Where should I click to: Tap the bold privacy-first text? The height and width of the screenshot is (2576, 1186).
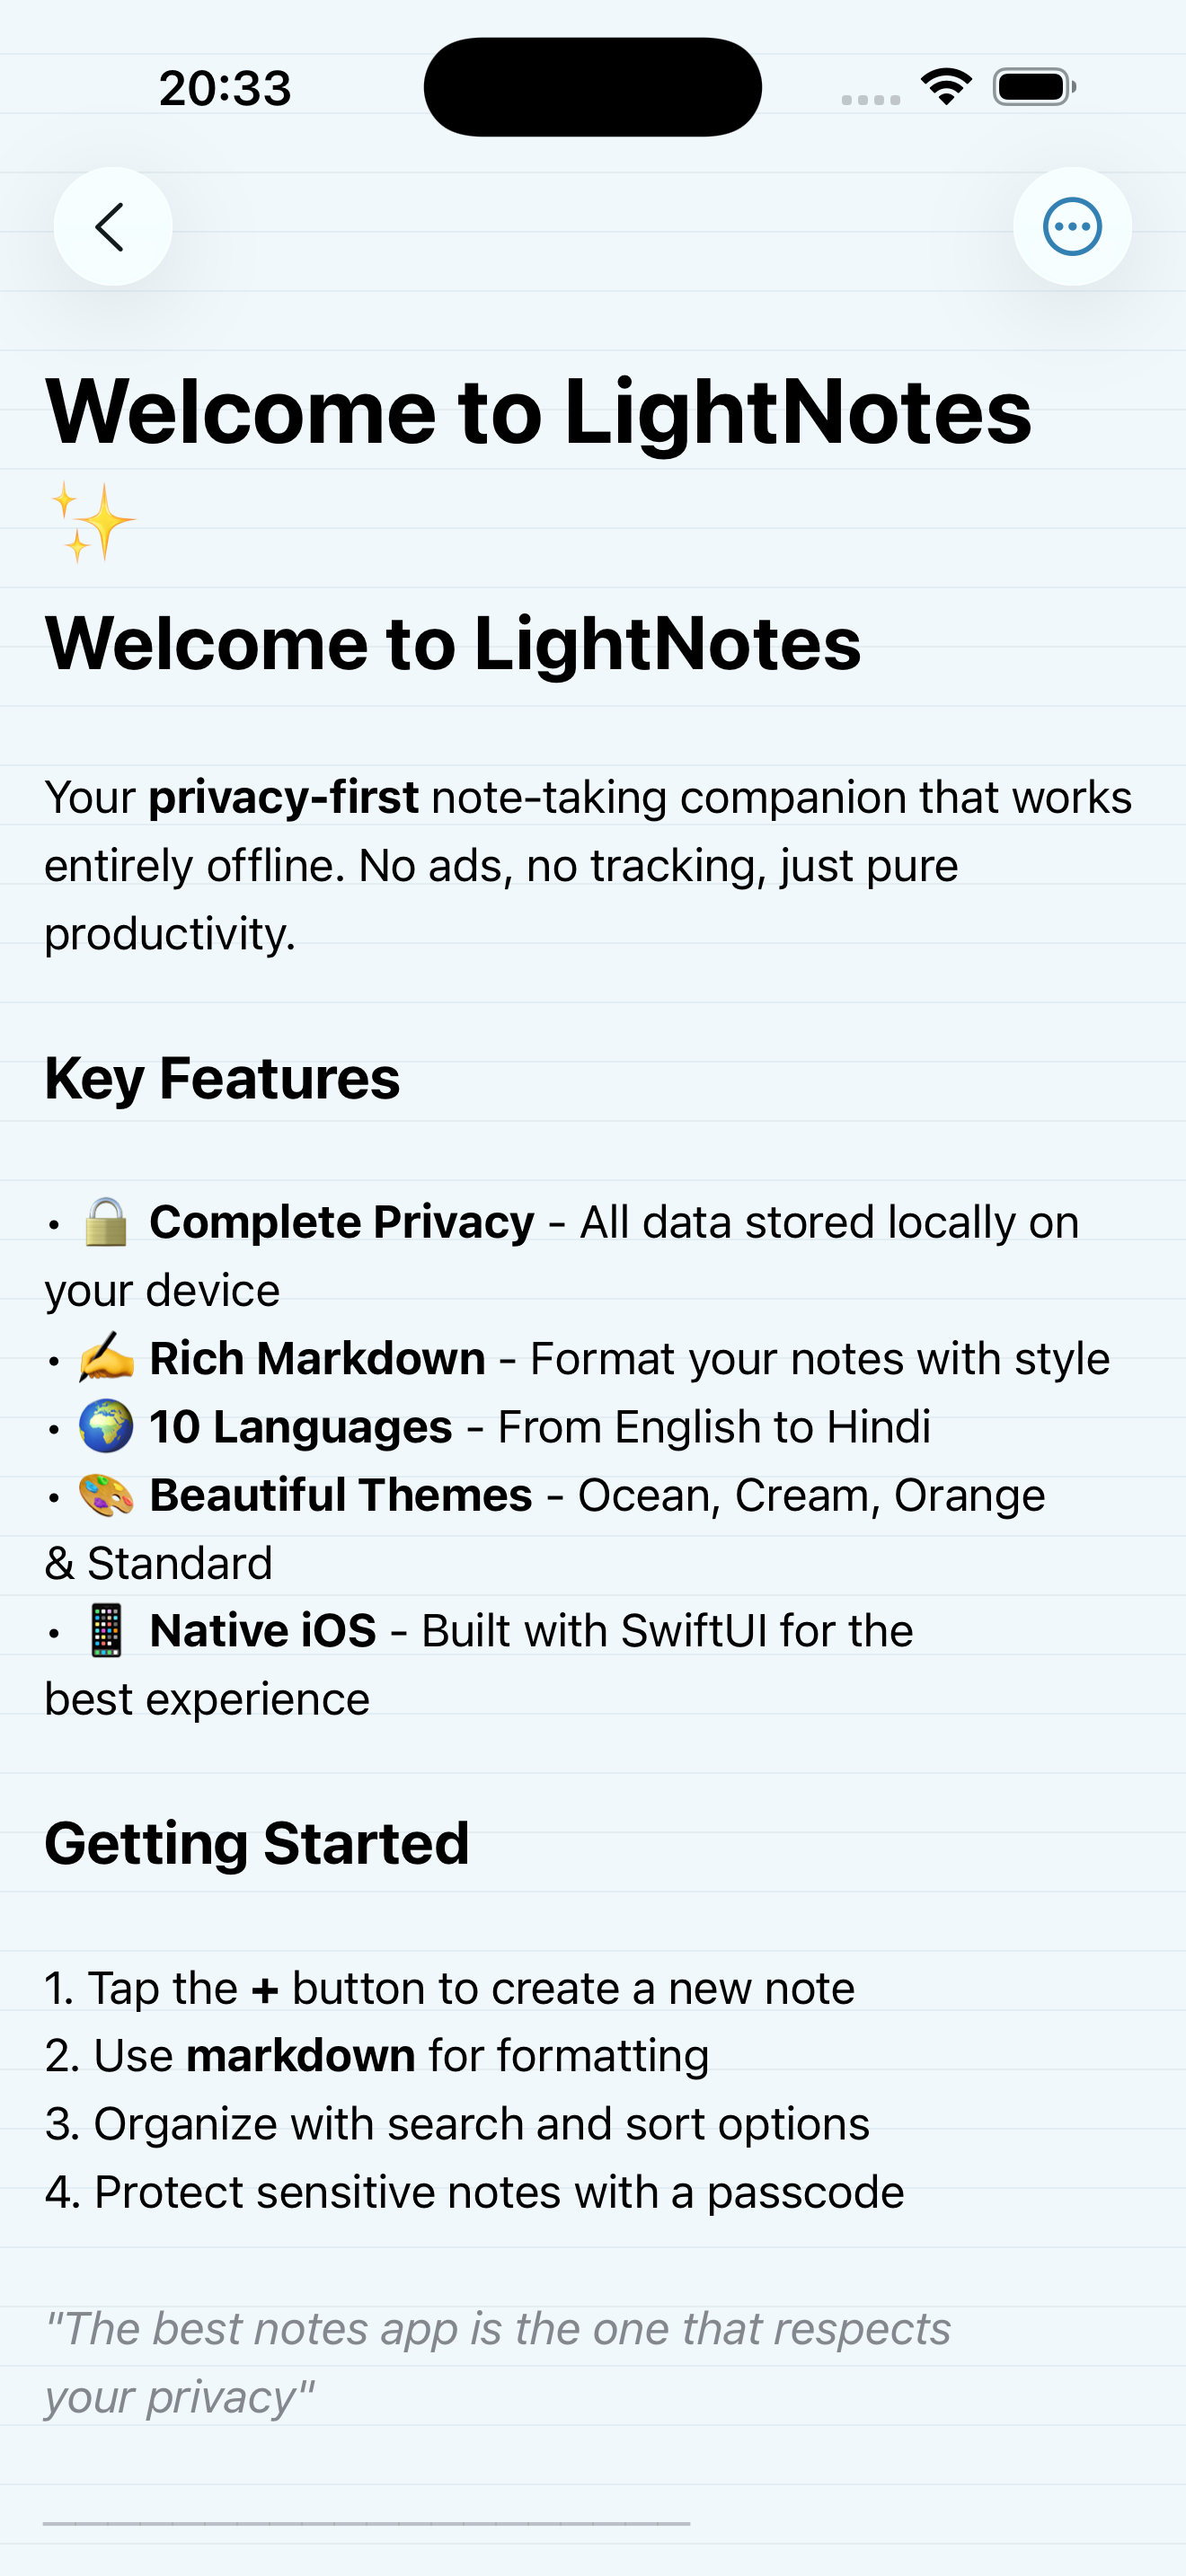283,797
